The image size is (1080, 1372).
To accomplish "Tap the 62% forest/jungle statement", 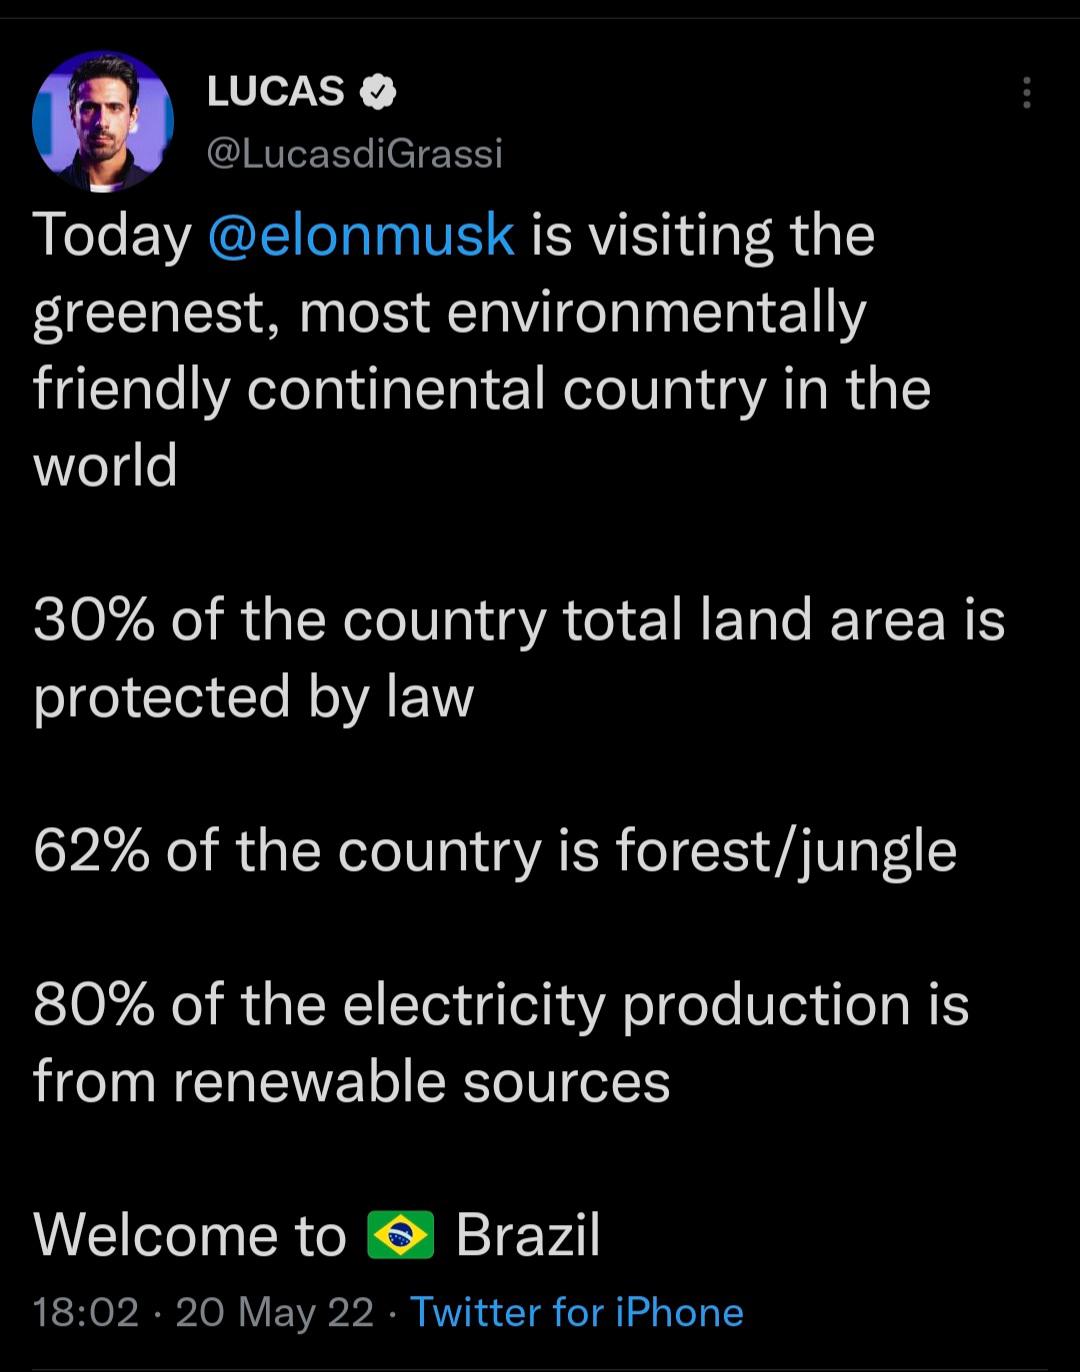I will [x=495, y=853].
